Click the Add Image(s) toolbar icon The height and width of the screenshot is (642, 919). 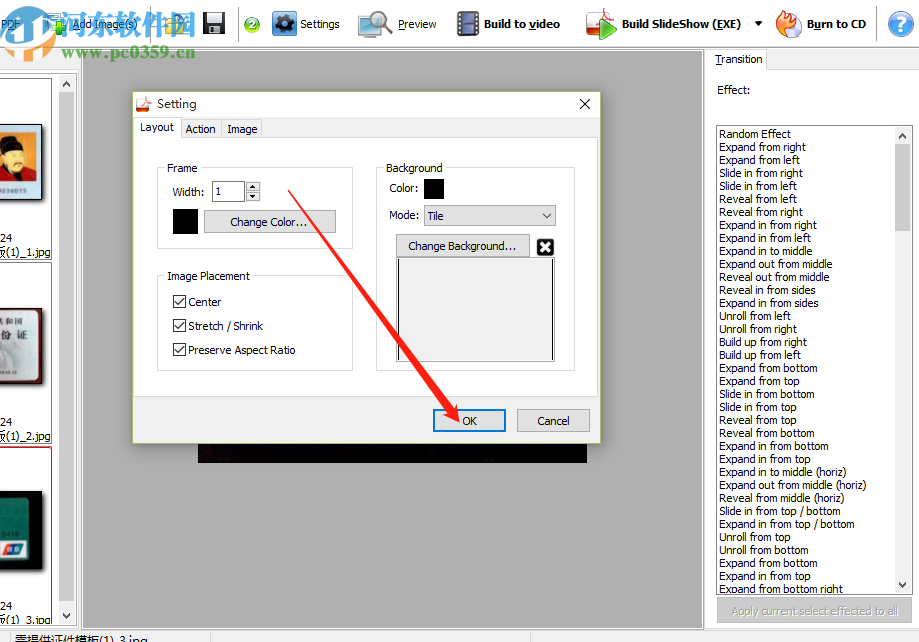pos(56,23)
